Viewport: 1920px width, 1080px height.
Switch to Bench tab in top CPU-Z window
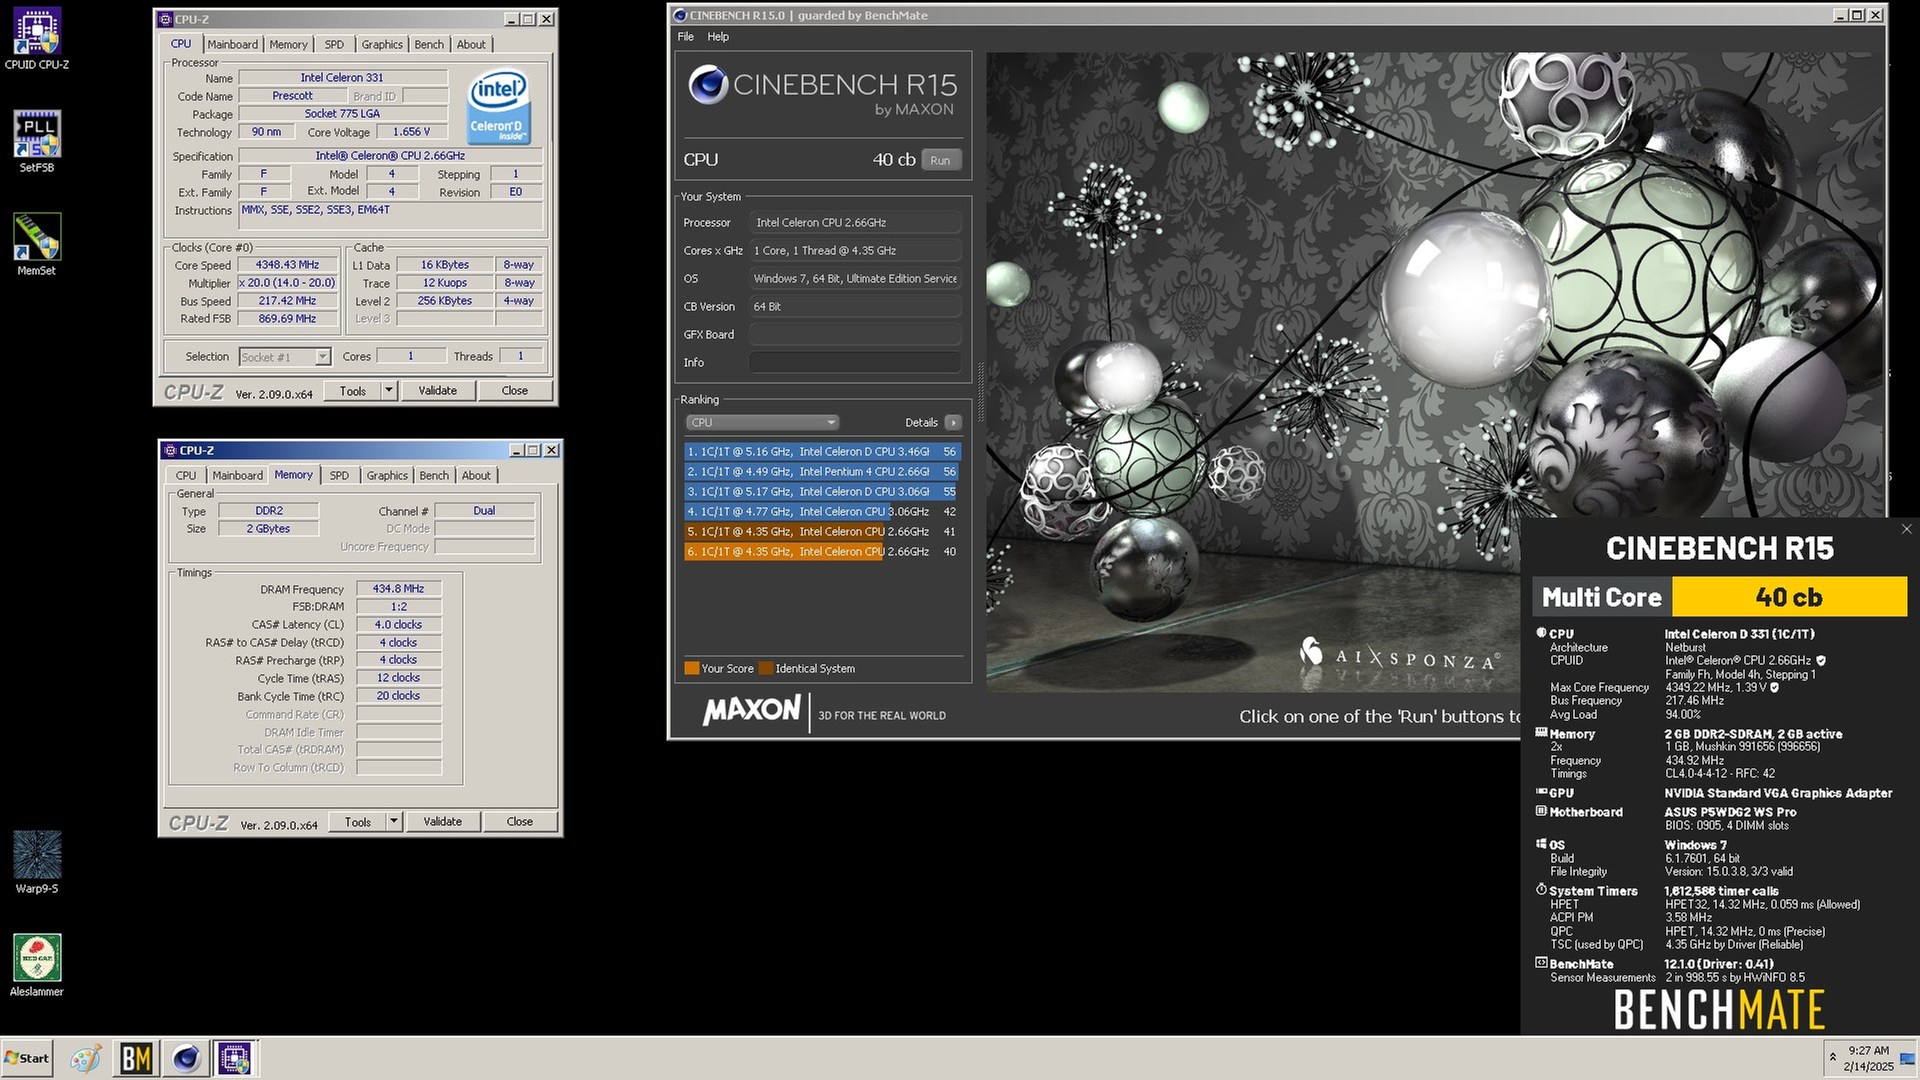point(429,45)
